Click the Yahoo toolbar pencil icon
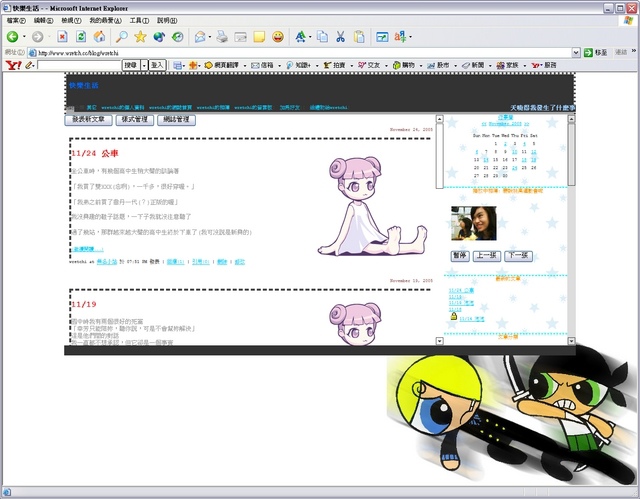The width and height of the screenshot is (640, 499). click(29, 65)
